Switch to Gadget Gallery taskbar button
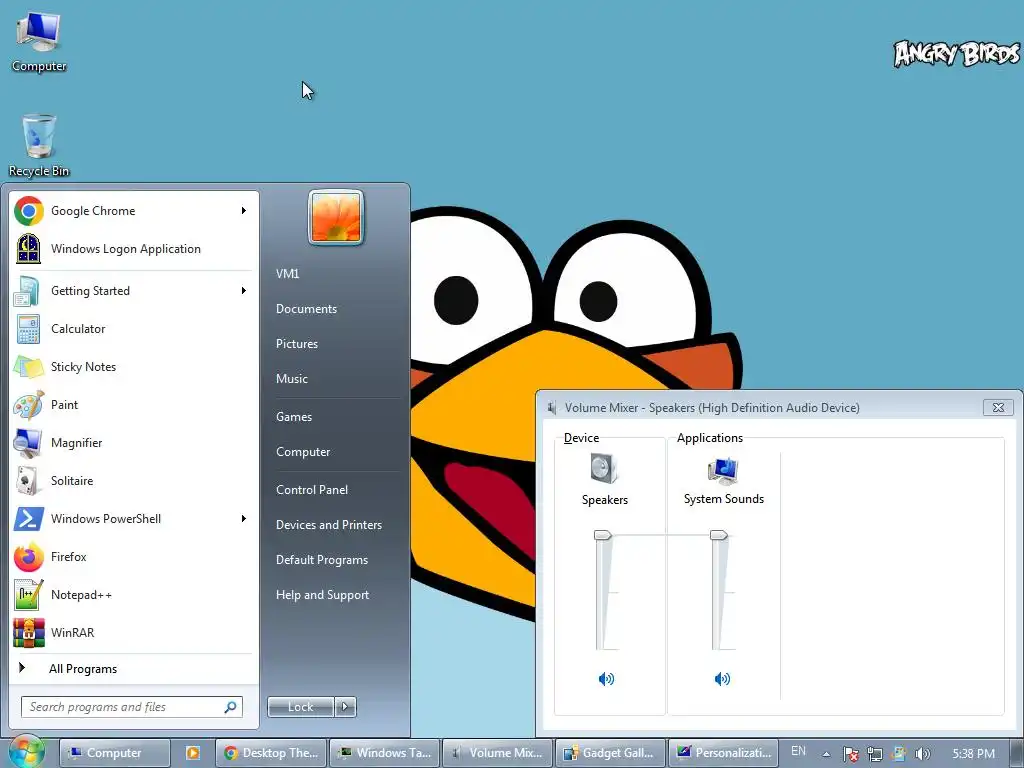This screenshot has width=1024, height=768. pyautogui.click(x=611, y=753)
